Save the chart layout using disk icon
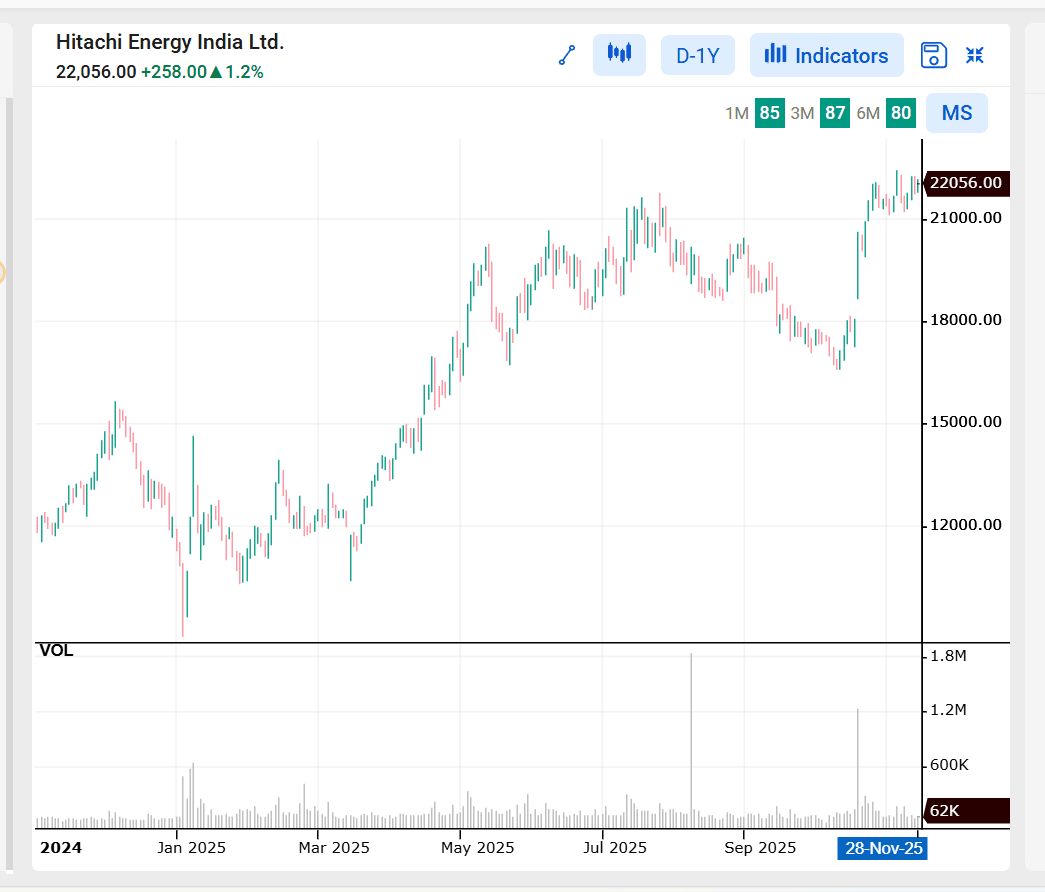The width and height of the screenshot is (1045, 892). tap(934, 55)
